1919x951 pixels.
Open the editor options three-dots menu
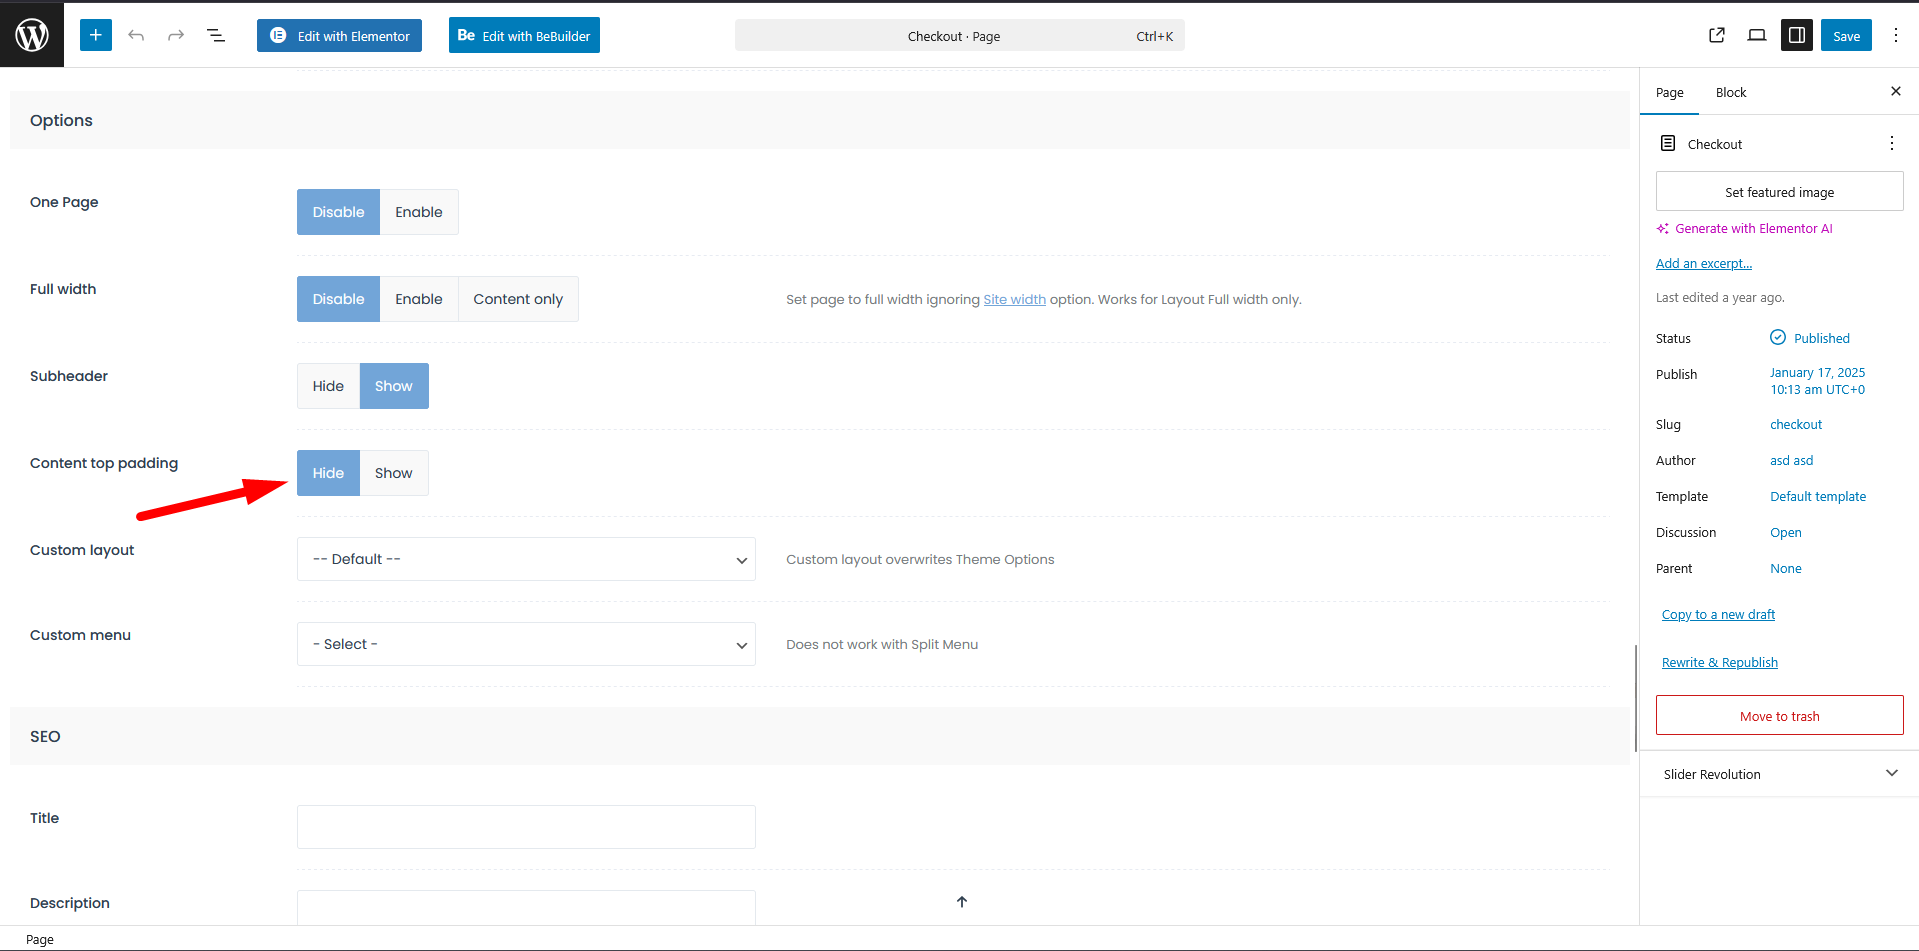[x=1895, y=35]
